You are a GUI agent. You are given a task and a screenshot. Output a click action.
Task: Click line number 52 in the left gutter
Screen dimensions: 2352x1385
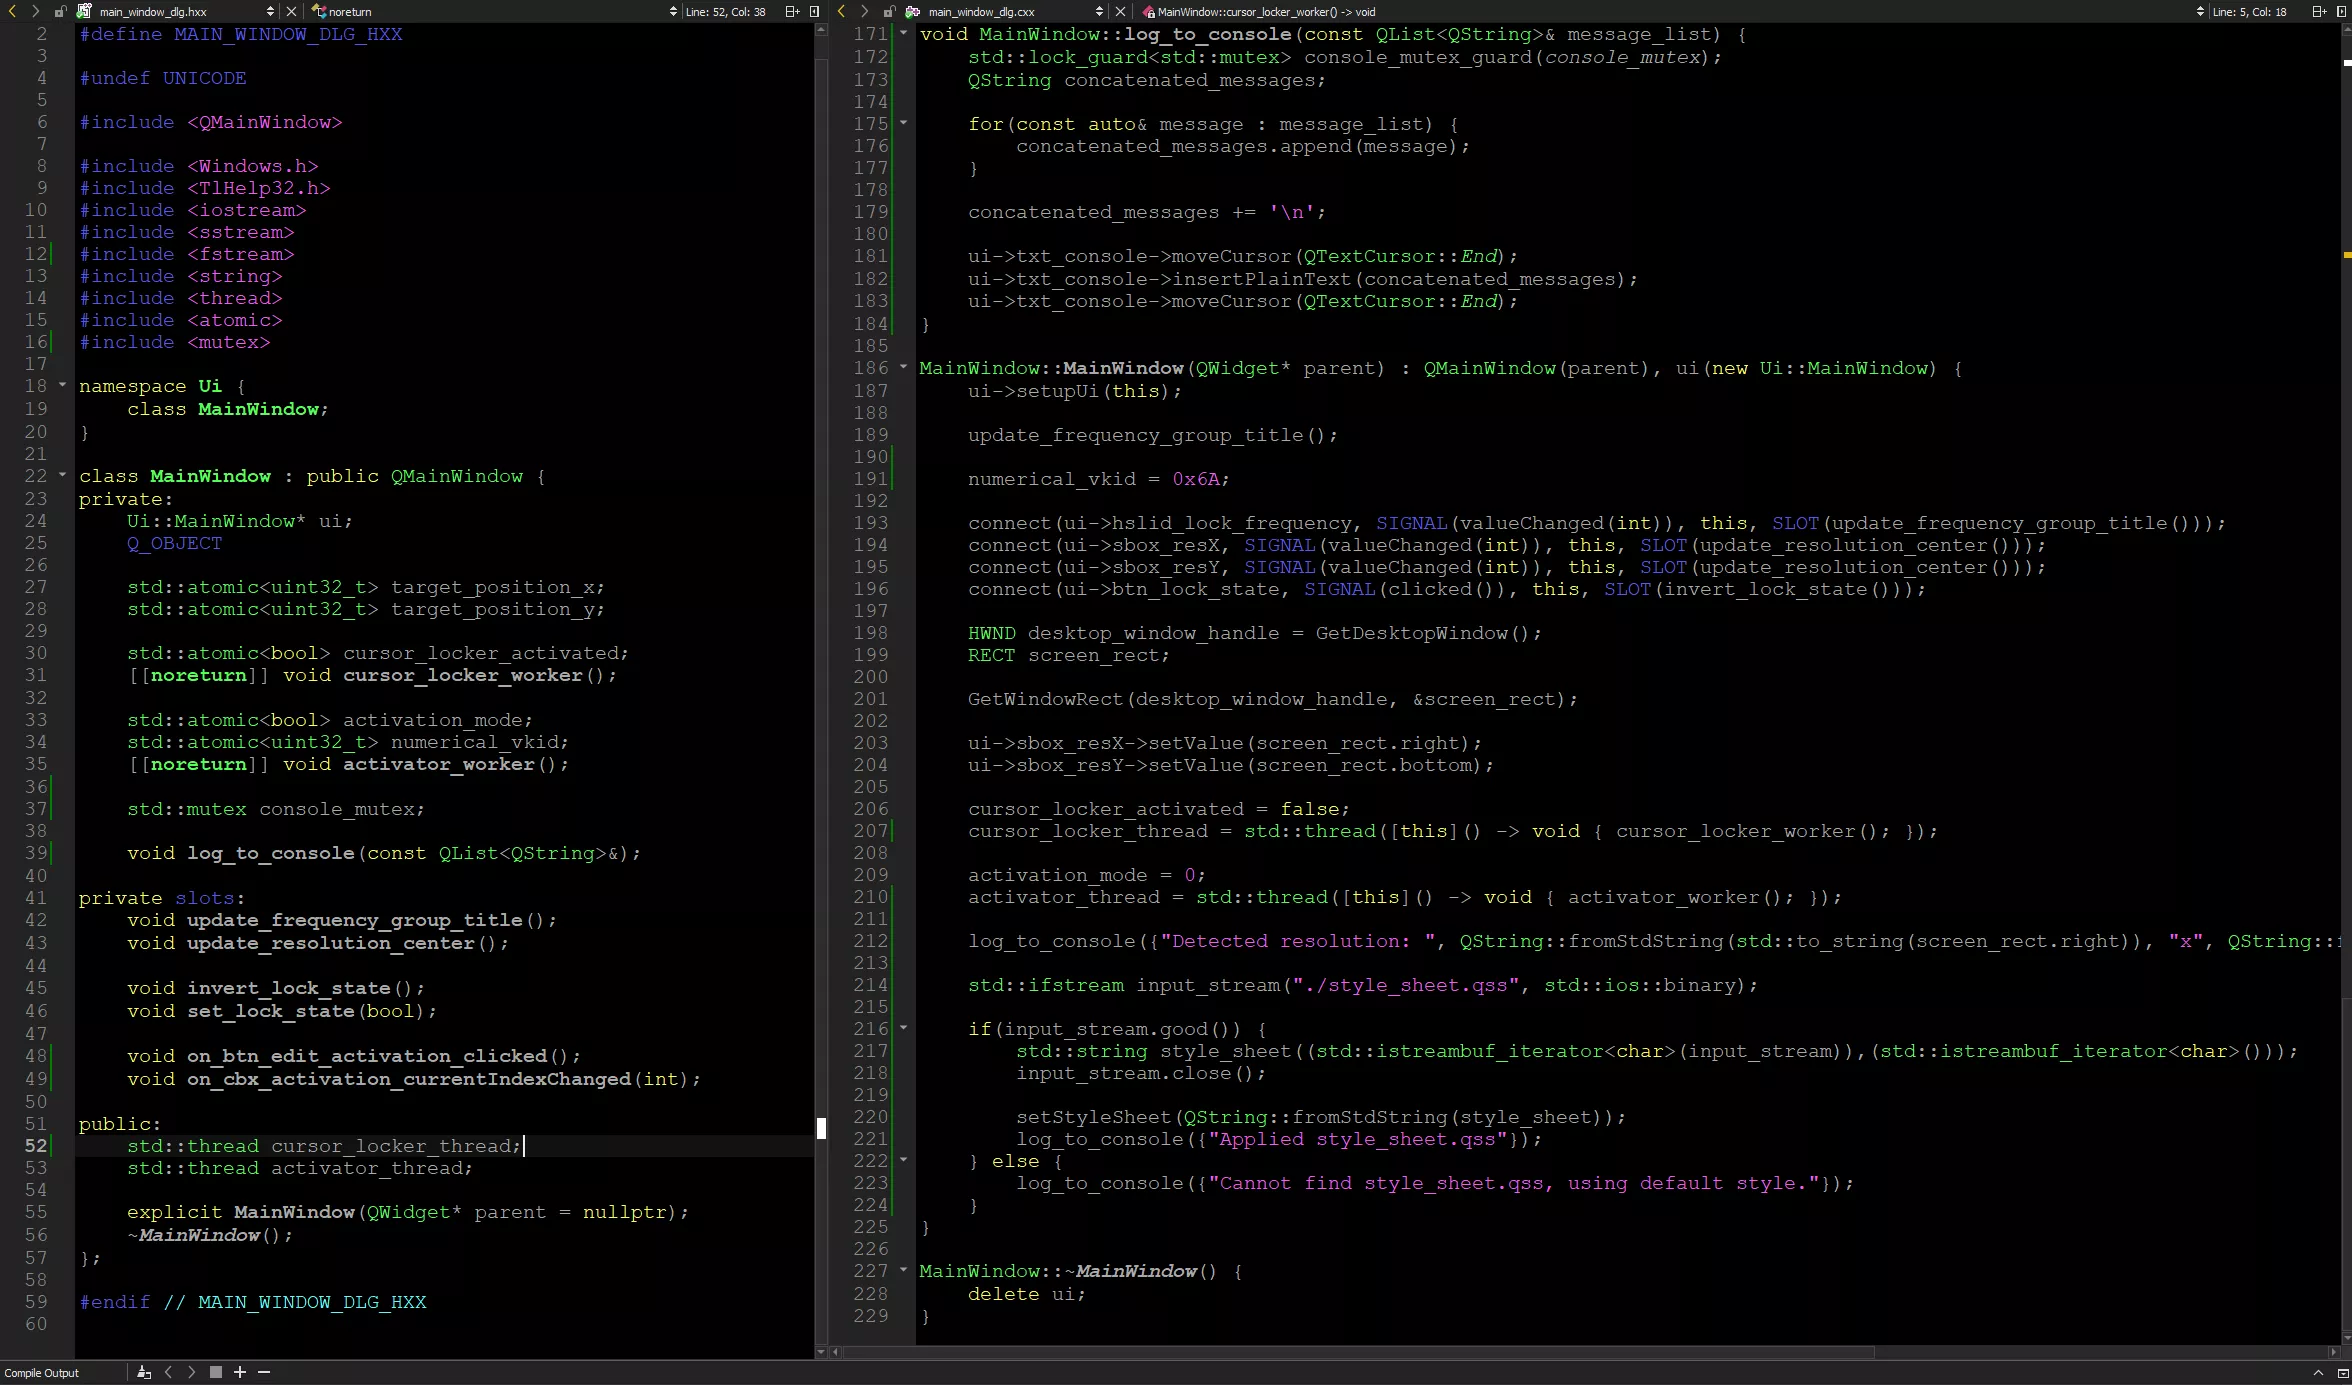point(36,1146)
